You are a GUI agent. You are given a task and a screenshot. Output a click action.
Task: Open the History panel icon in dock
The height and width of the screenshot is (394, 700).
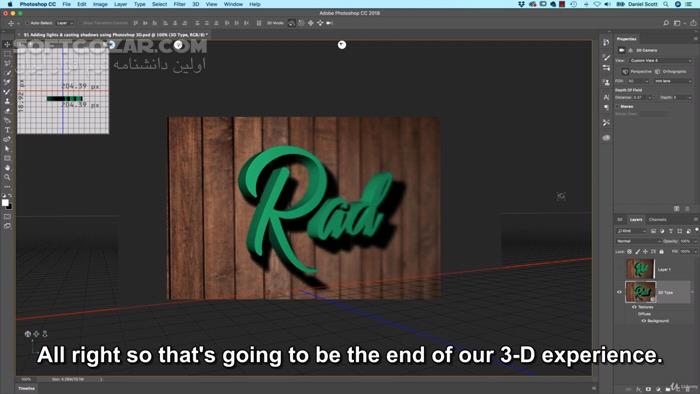tap(606, 42)
